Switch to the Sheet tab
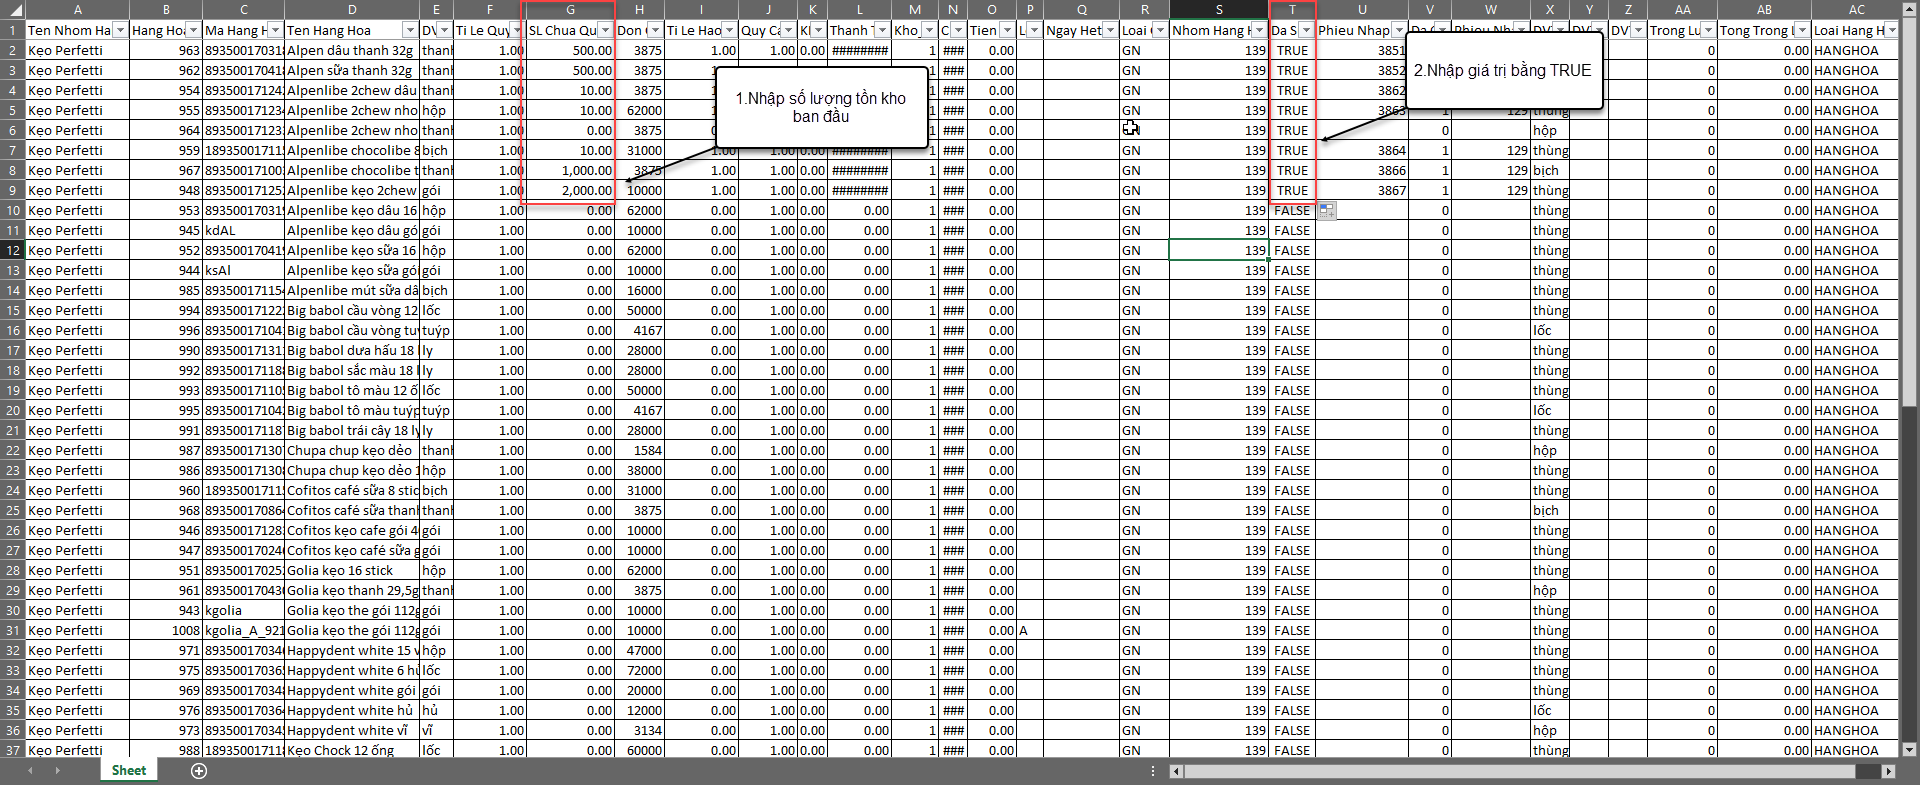 [128, 771]
